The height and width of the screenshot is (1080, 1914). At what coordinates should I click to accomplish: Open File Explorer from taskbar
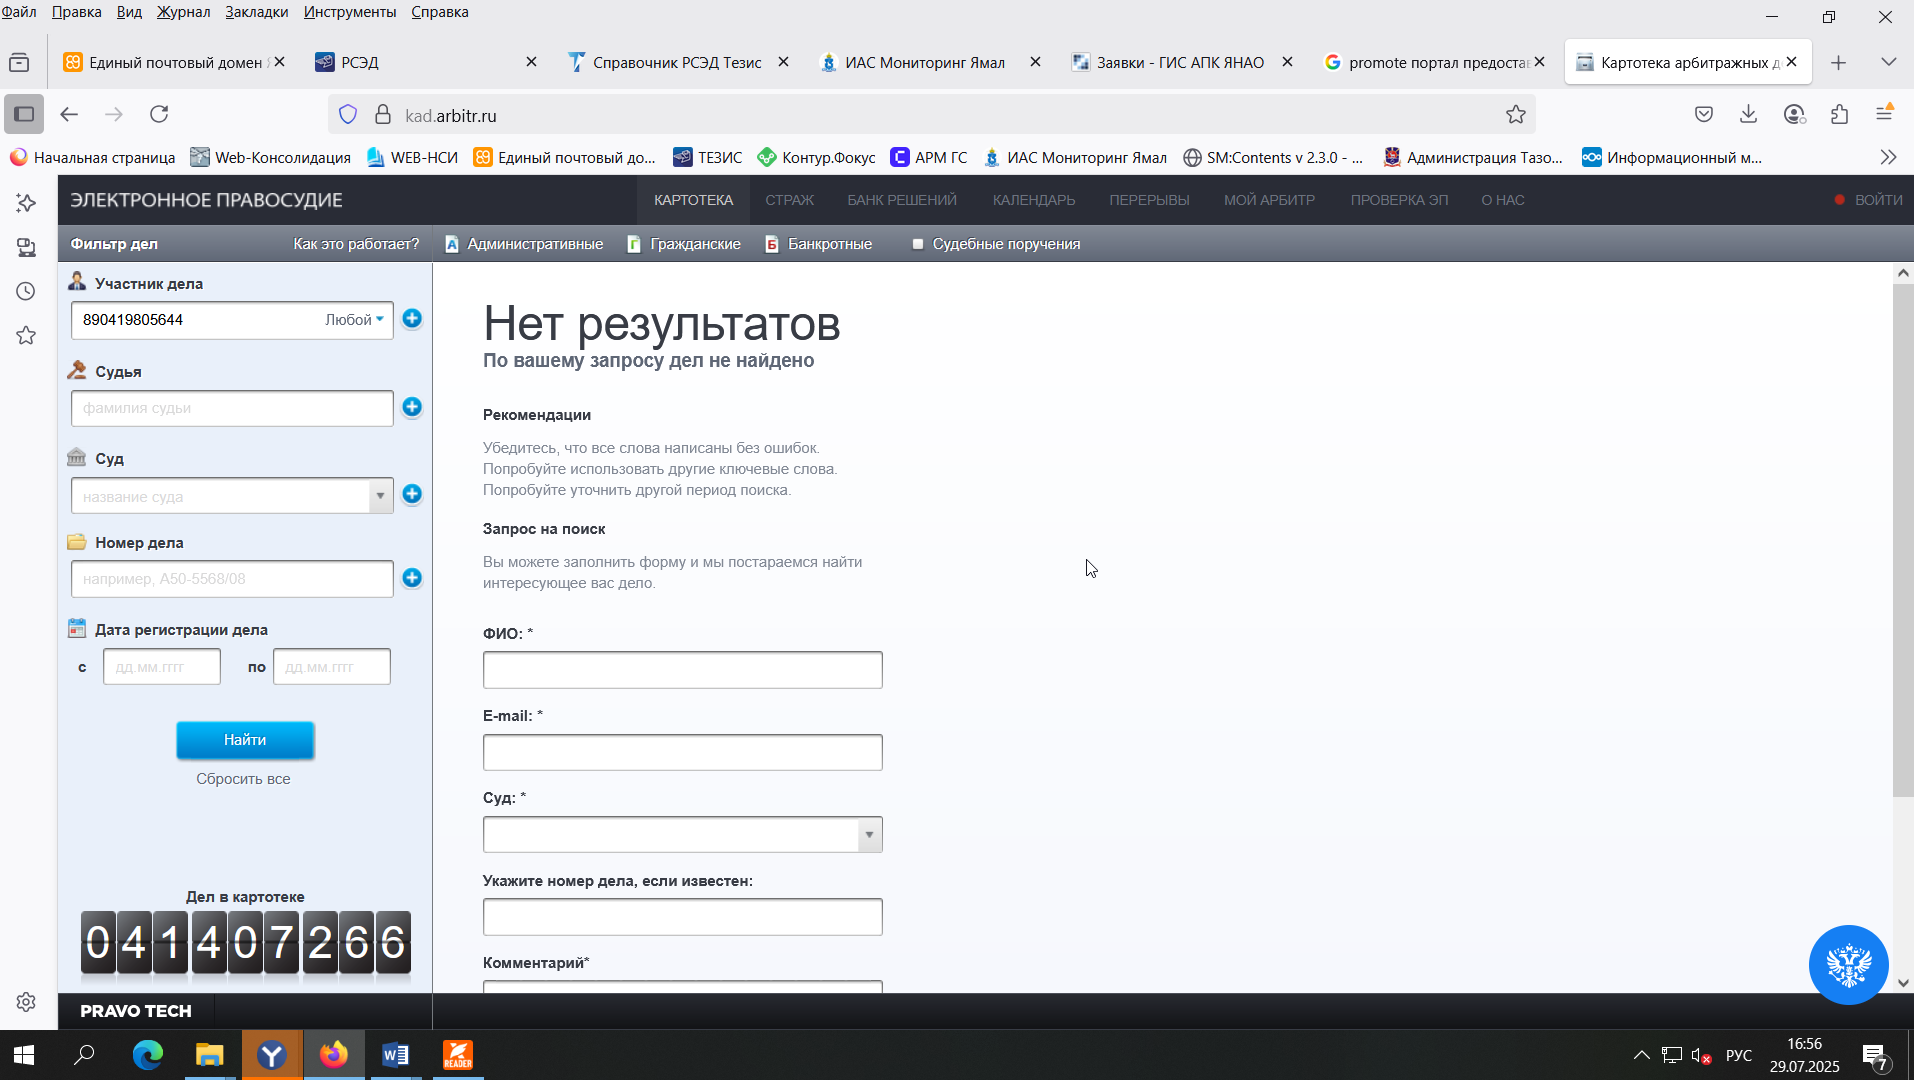click(x=209, y=1055)
